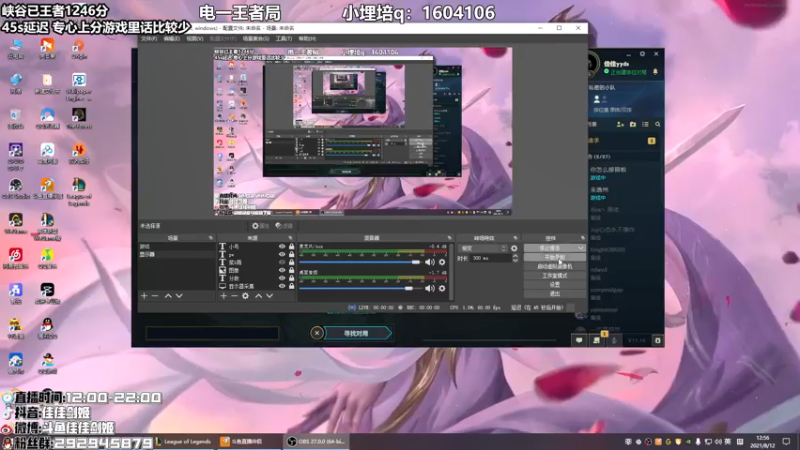Click 工作室模式 studio mode button
This screenshot has height=450, width=800.
(555, 276)
